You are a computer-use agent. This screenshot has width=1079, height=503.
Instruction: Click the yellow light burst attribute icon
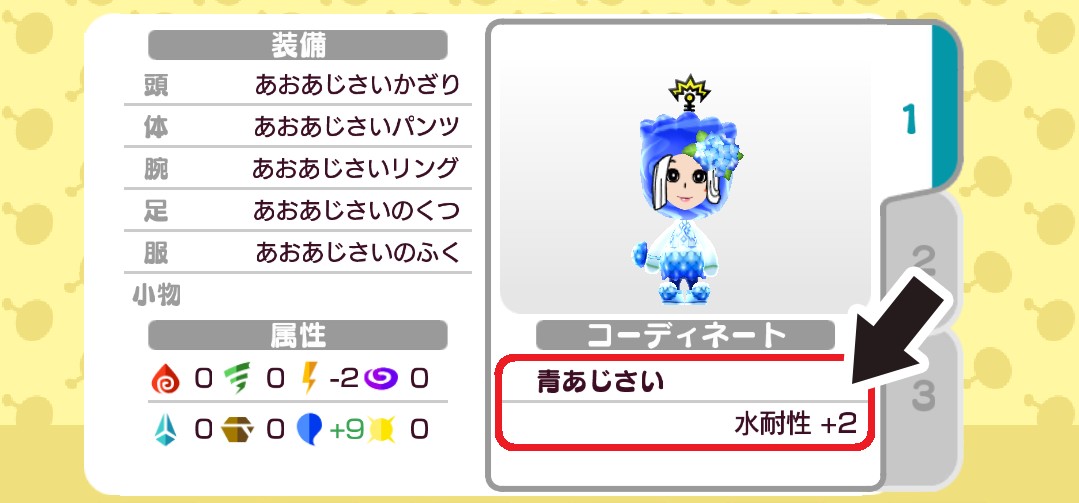381,430
